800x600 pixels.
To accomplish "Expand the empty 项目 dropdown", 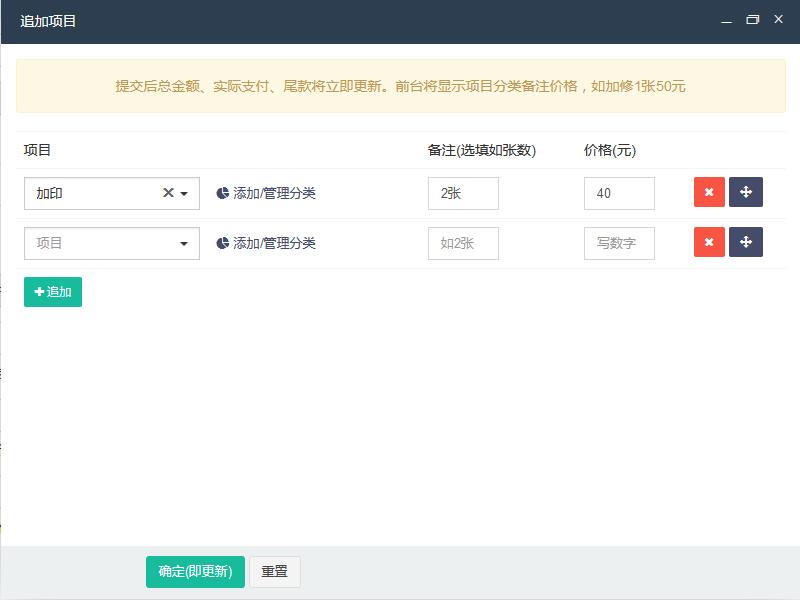I will (x=100, y=243).
